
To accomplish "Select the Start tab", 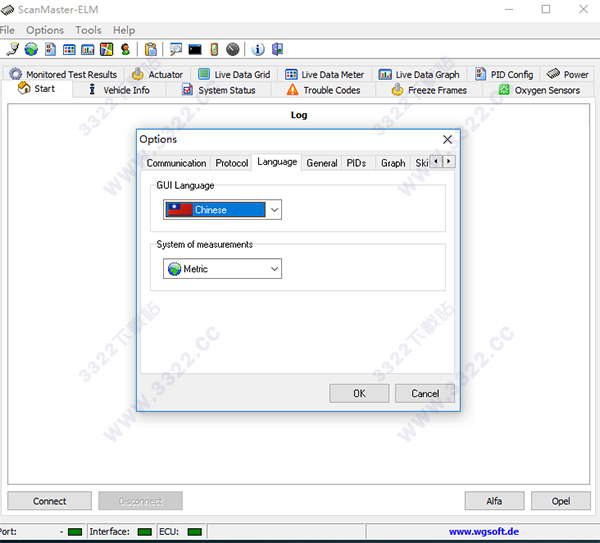I will click(37, 89).
